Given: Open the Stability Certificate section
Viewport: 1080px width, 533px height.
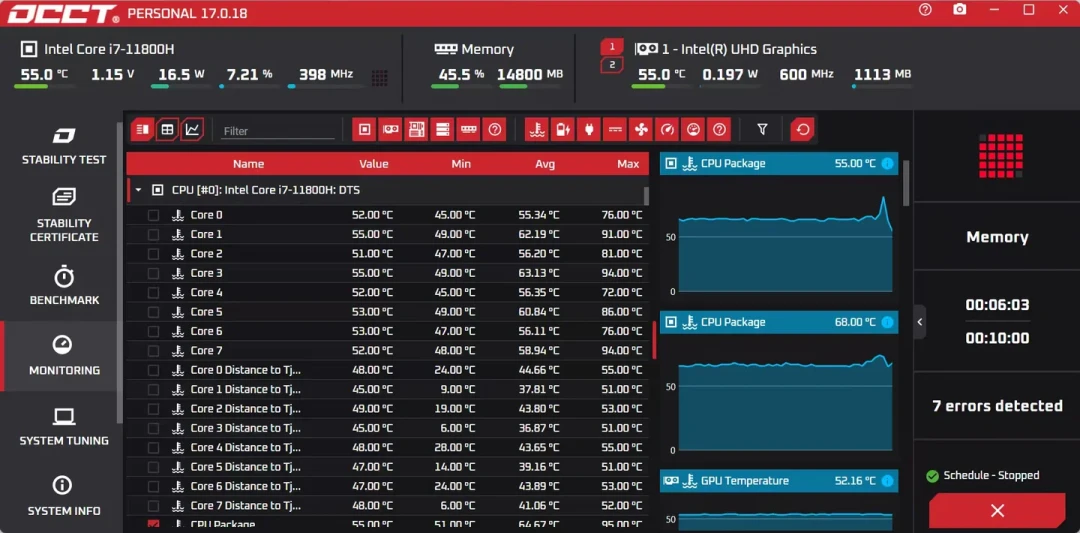Looking at the screenshot, I should pos(64,215).
